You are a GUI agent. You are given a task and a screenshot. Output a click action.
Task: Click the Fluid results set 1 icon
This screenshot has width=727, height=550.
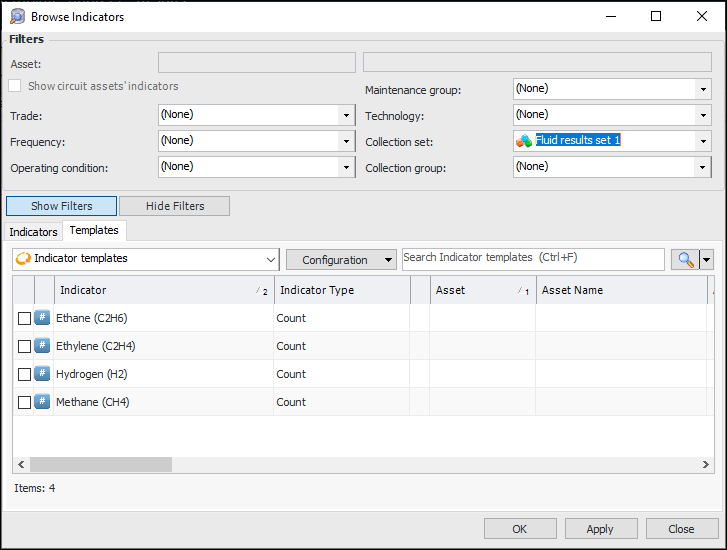point(524,141)
